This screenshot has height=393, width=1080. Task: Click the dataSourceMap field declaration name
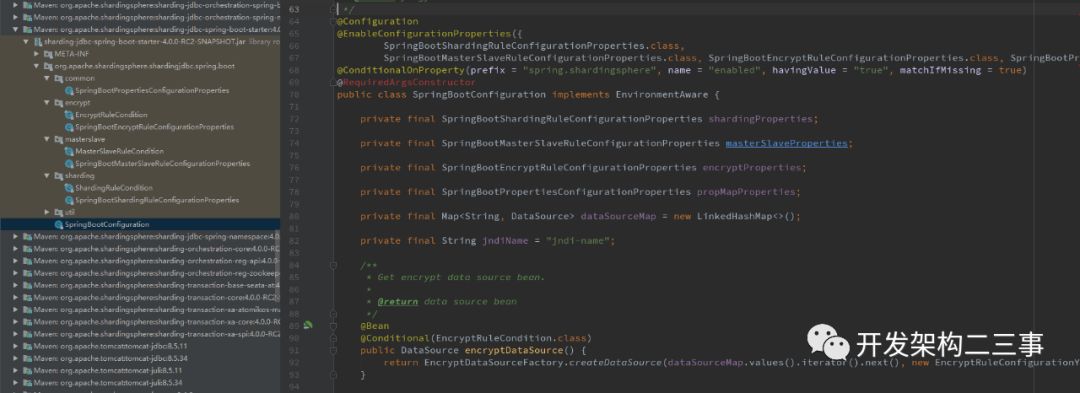coord(619,216)
